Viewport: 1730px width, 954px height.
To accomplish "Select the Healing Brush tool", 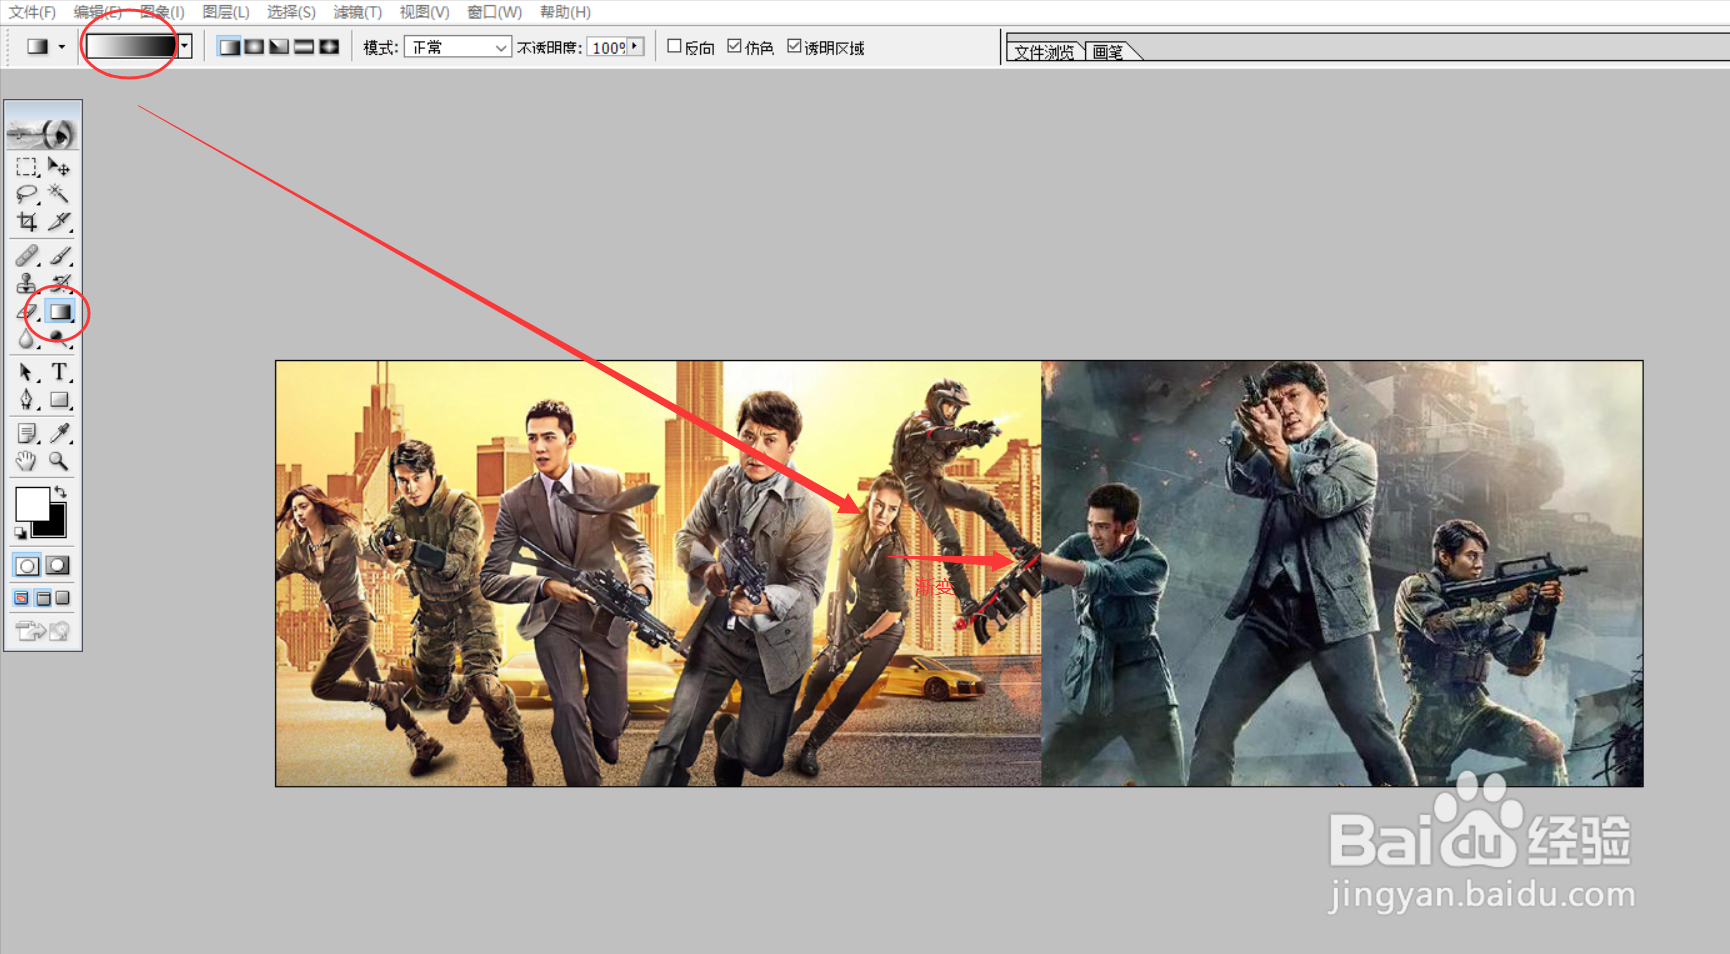I will pyautogui.click(x=27, y=256).
